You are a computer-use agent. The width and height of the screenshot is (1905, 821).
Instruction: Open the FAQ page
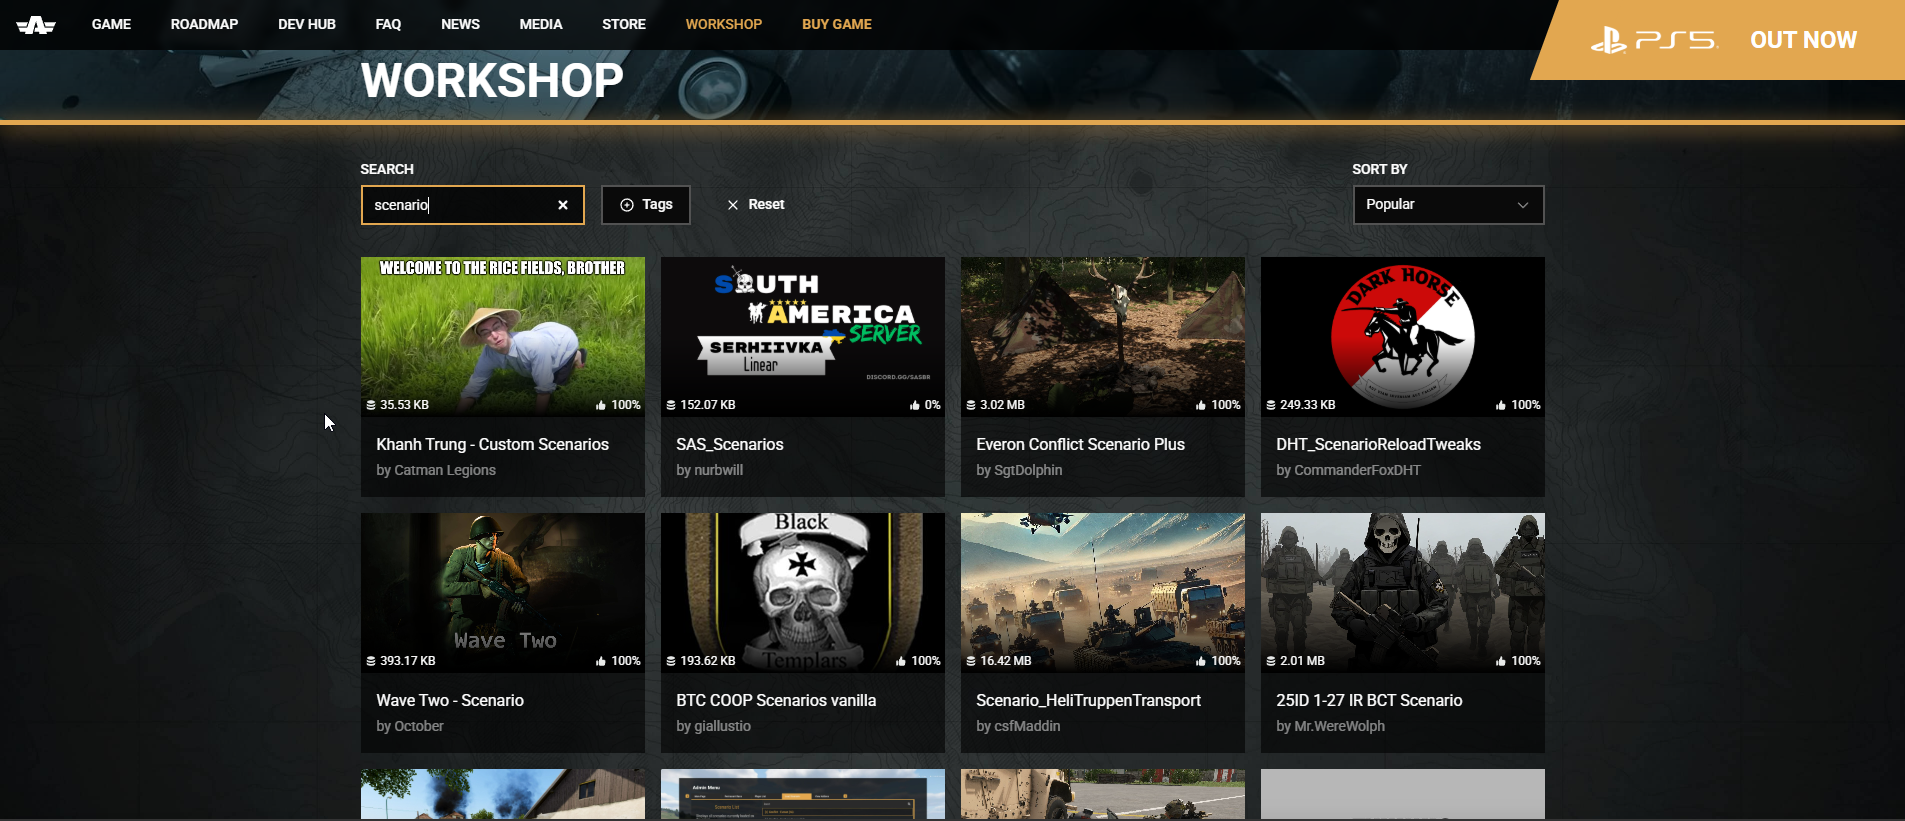(388, 24)
